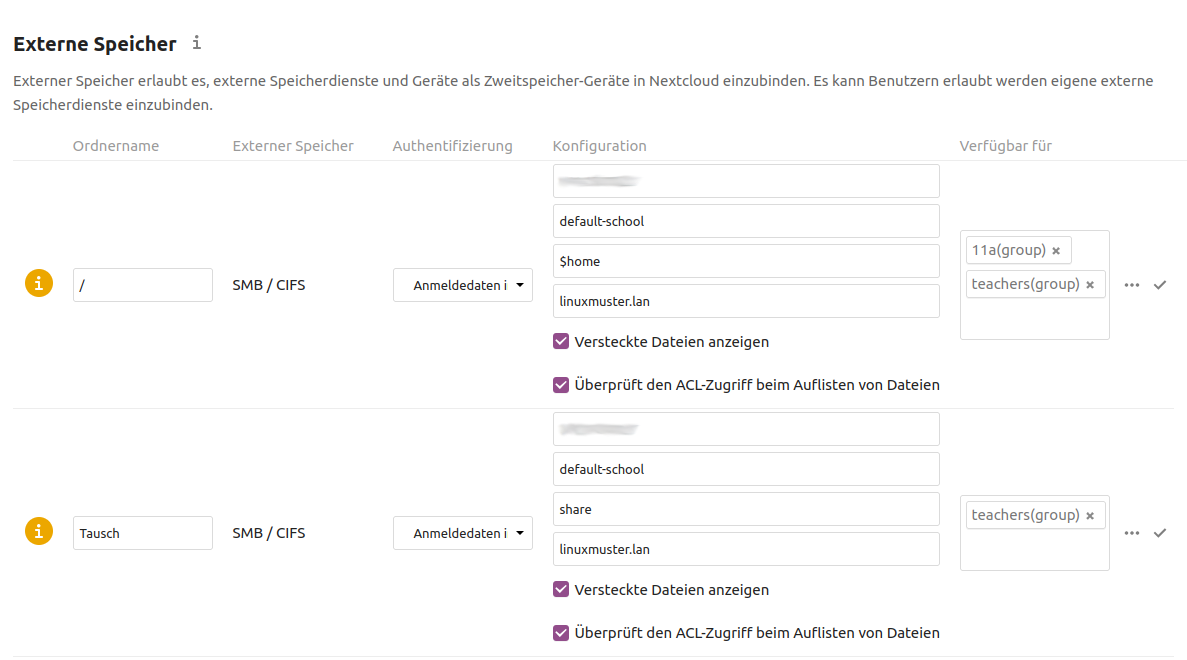Remove the 11a(group) tag
The height and width of the screenshot is (660, 1187).
point(1056,251)
